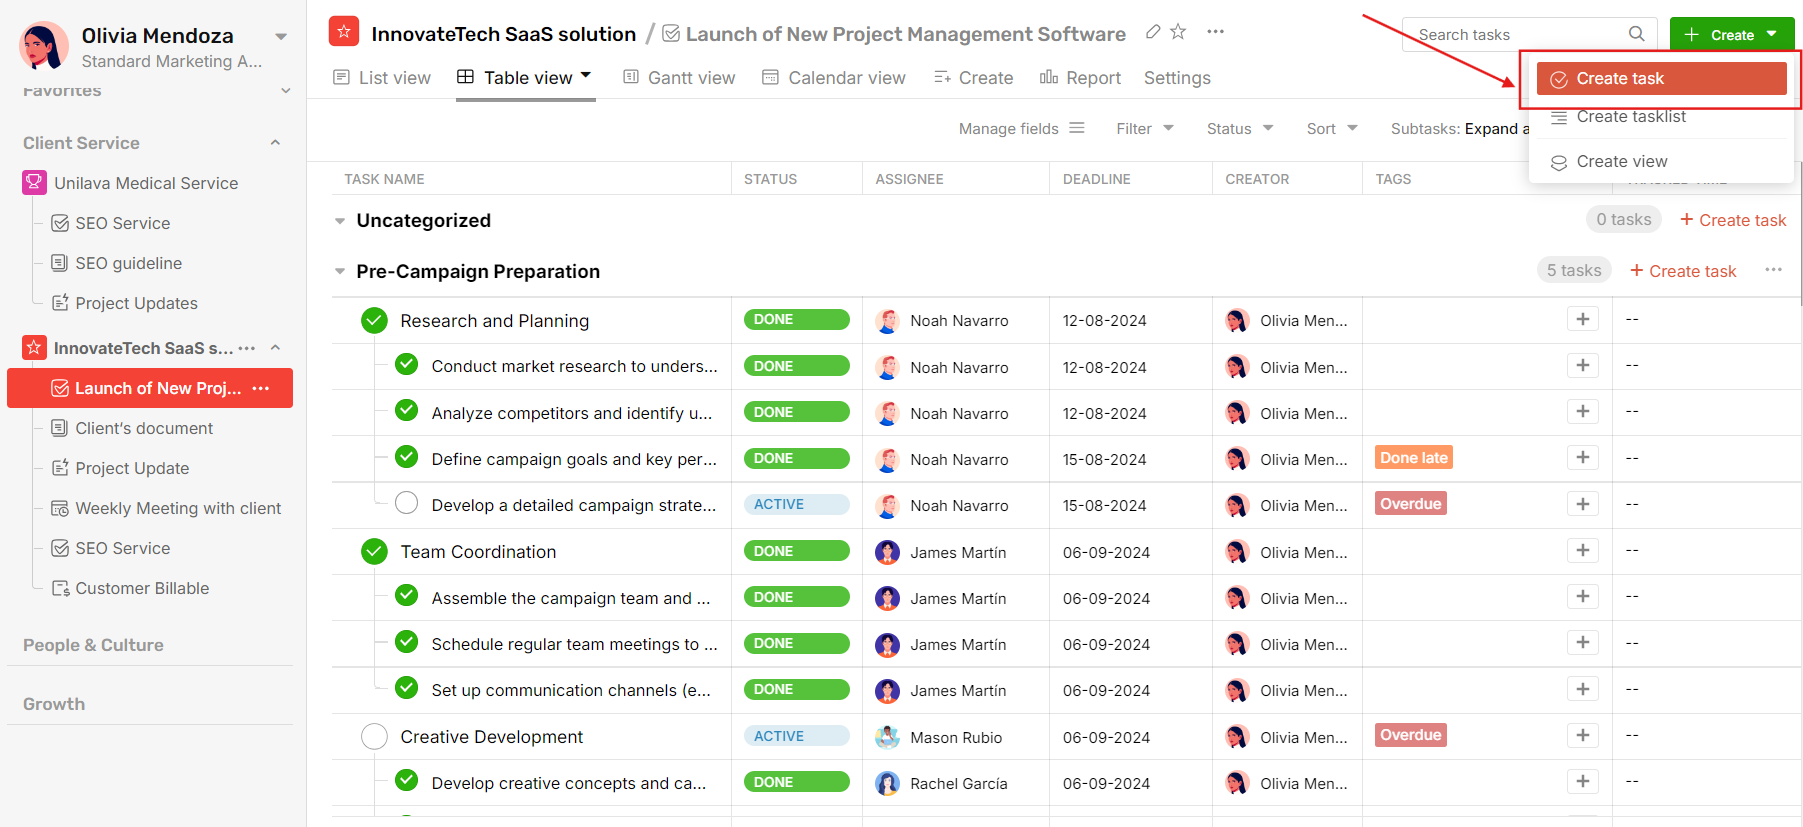The width and height of the screenshot is (1803, 827).
Task: Open Pre-Campaign Preparation more options
Action: pyautogui.click(x=1773, y=270)
